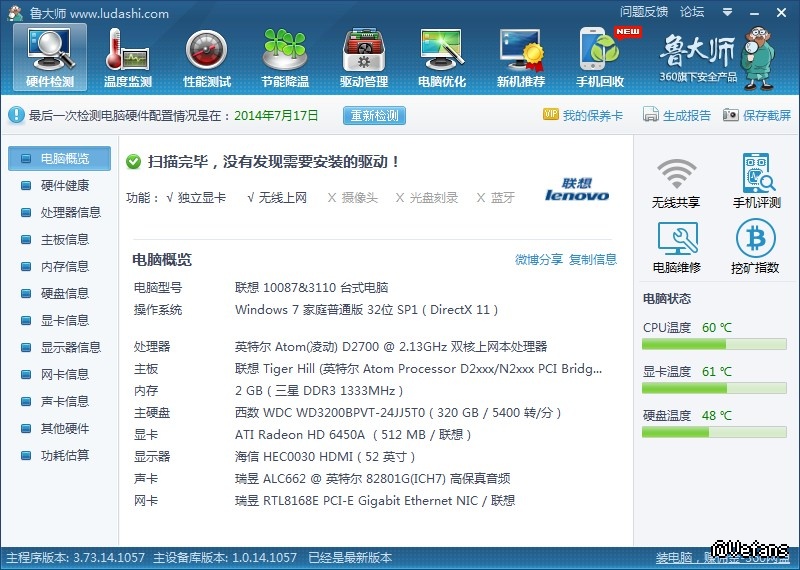Select 电脑概览 in the sidebar
The height and width of the screenshot is (570, 800).
coord(60,159)
